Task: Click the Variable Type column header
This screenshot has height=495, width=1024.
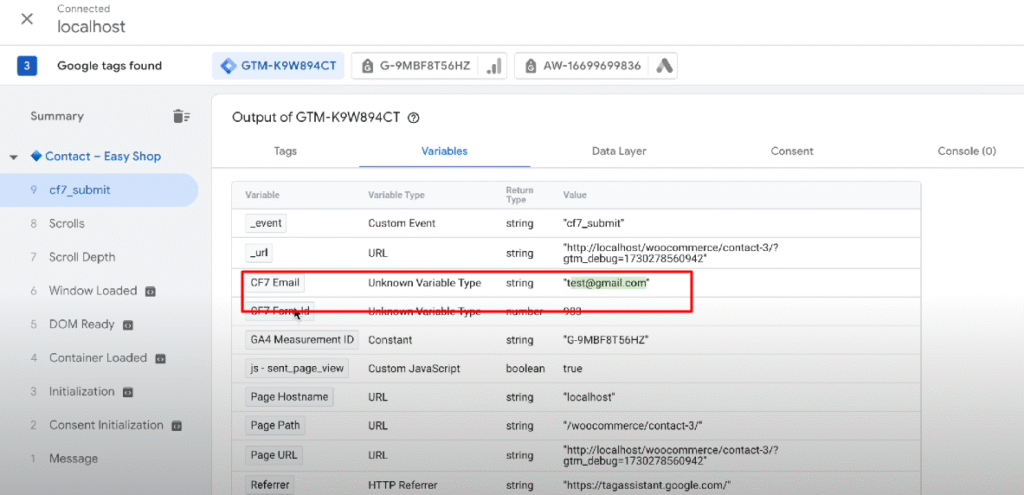Action: 396,195
